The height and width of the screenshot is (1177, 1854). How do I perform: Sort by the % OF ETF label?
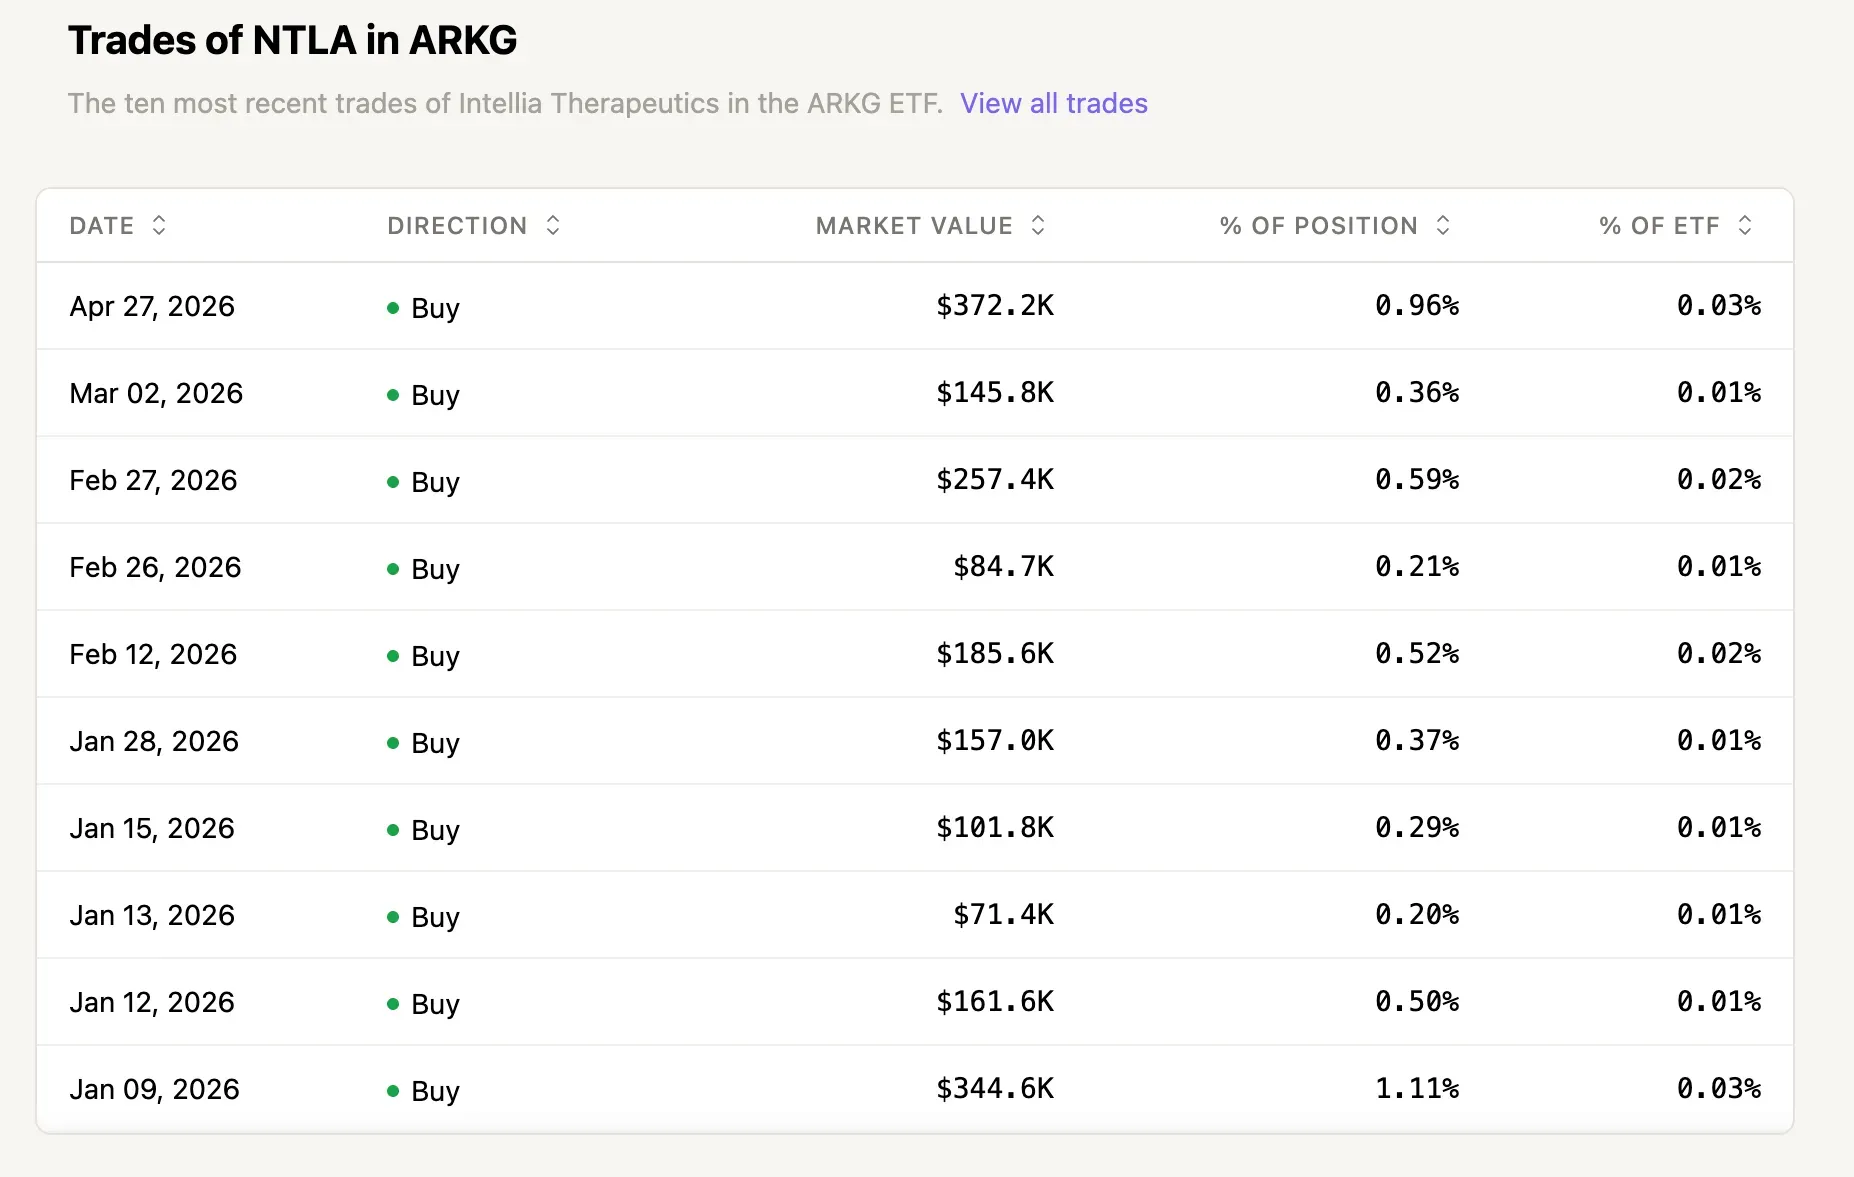tap(1659, 226)
